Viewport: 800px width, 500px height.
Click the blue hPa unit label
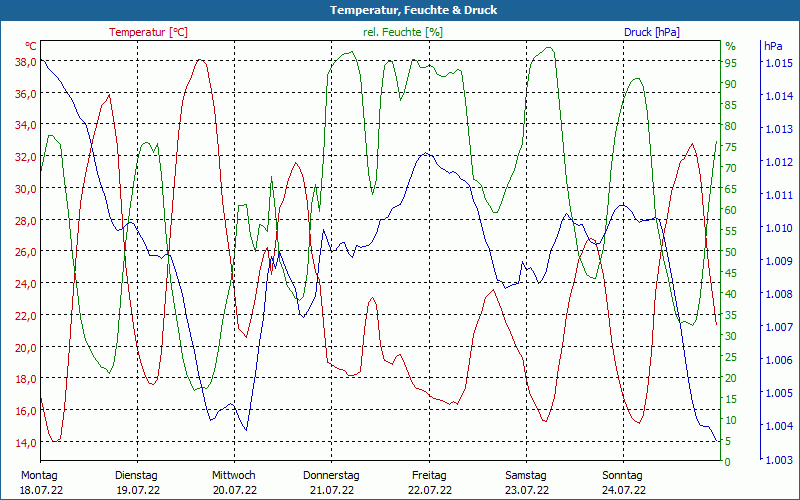point(773,46)
